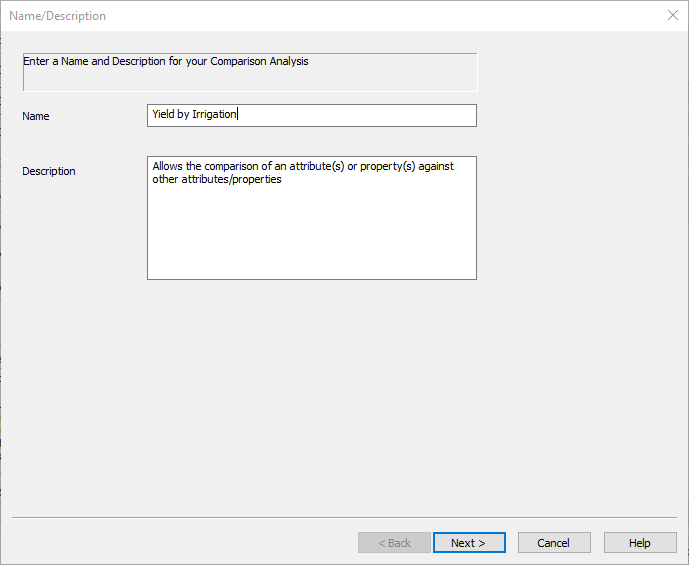Click the word "against" in the Description text
The width and height of the screenshot is (689, 565).
pyautogui.click(x=436, y=166)
